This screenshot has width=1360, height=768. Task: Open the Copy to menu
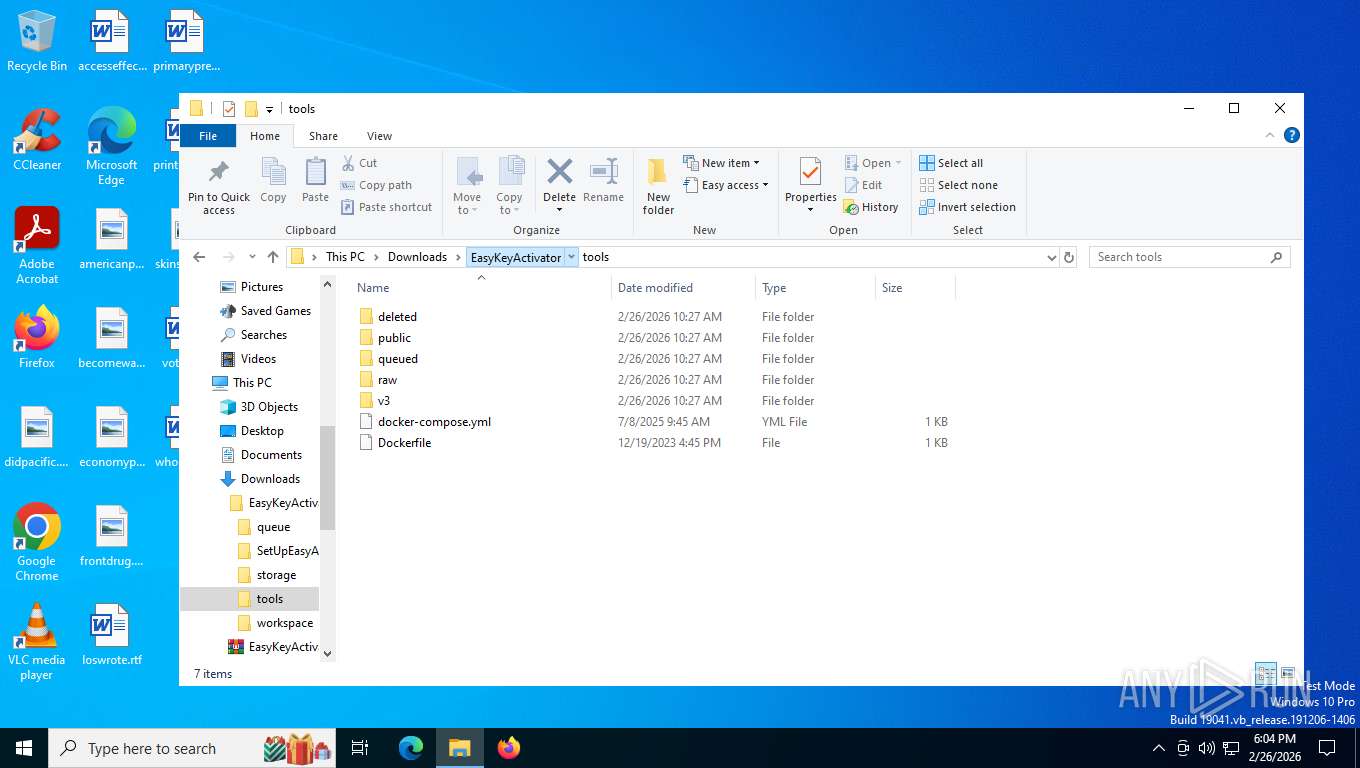510,186
